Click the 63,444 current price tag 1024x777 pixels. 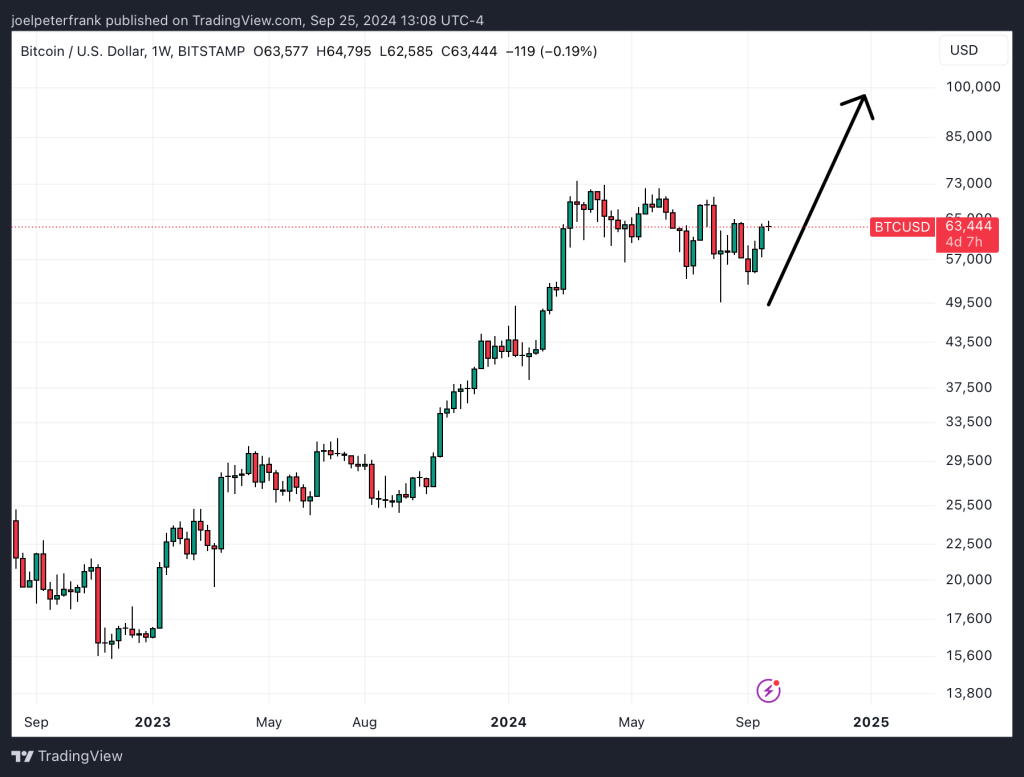tap(966, 227)
